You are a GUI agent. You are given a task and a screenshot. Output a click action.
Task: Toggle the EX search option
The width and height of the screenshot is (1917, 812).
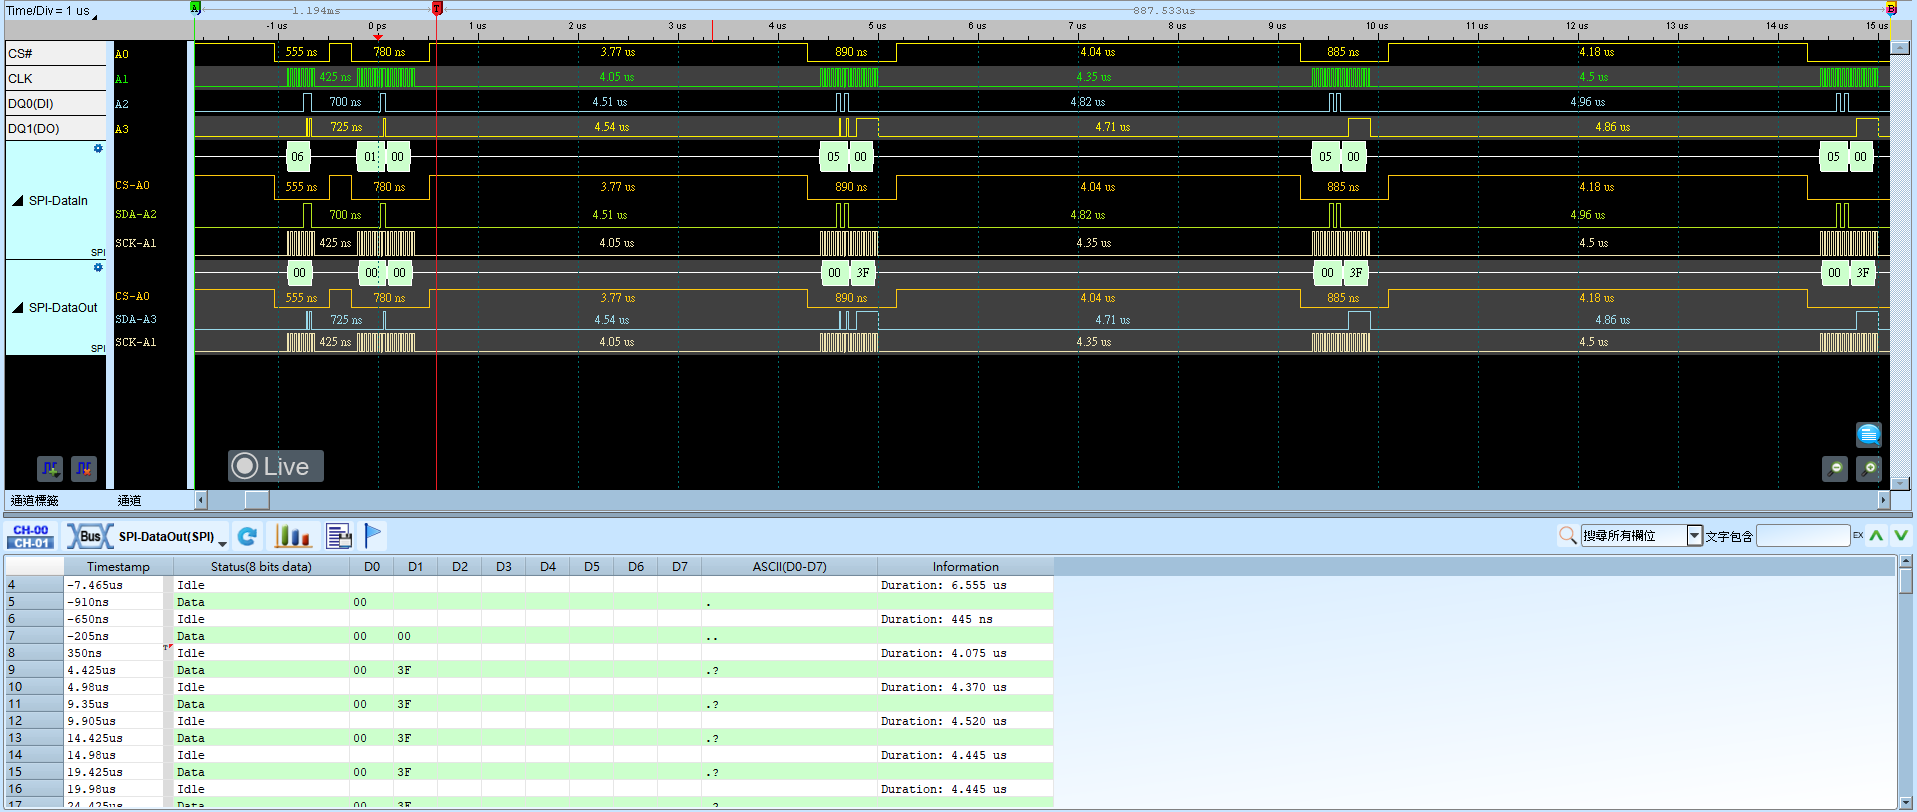[1858, 536]
